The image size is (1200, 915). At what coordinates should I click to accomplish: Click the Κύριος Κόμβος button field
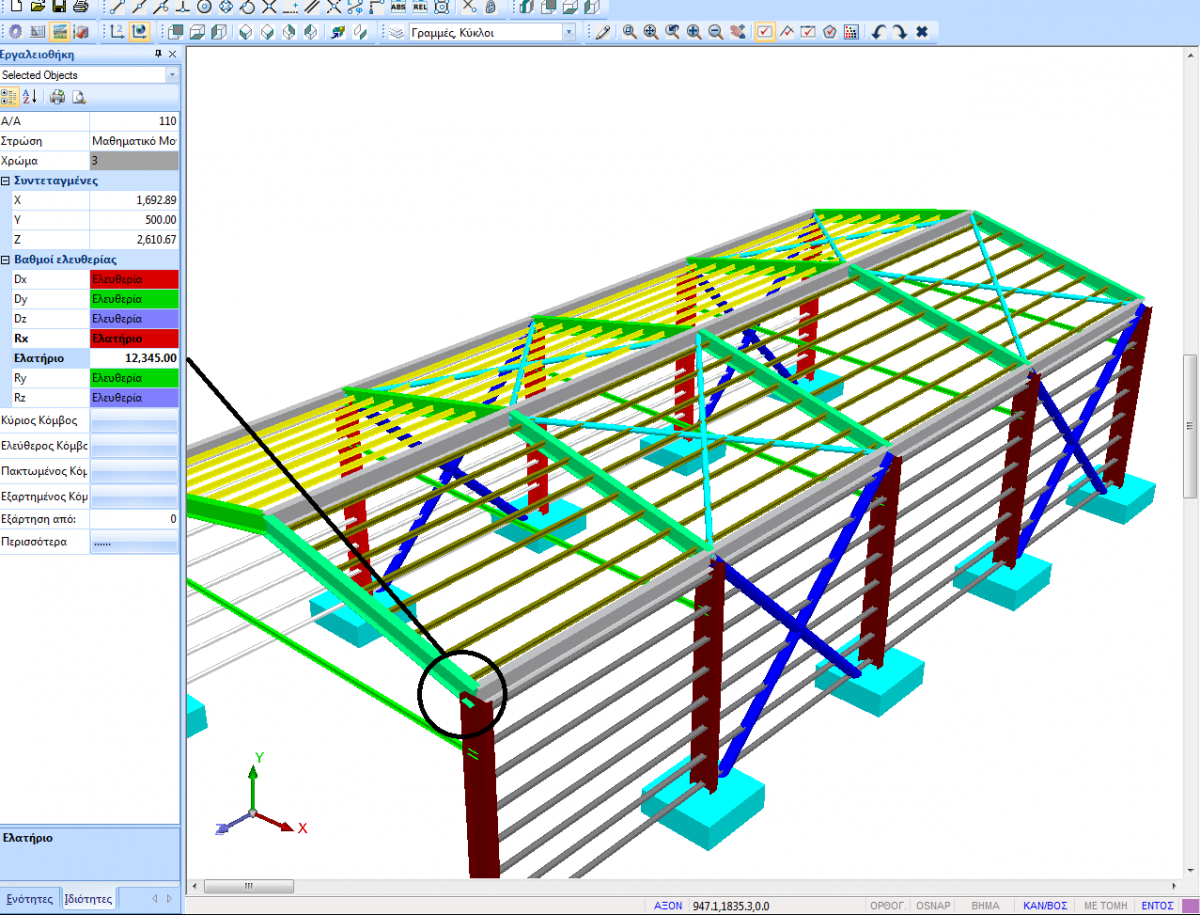(x=134, y=421)
